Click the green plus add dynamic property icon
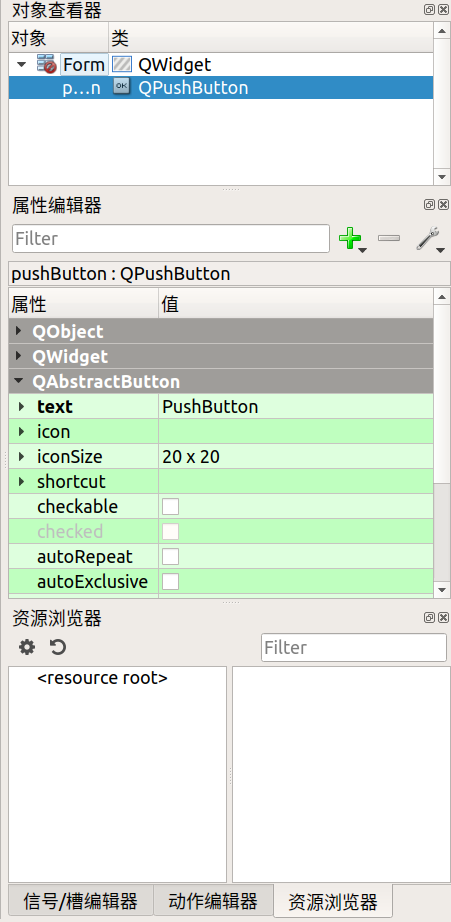Viewport: 451px width, 922px height. (x=351, y=239)
